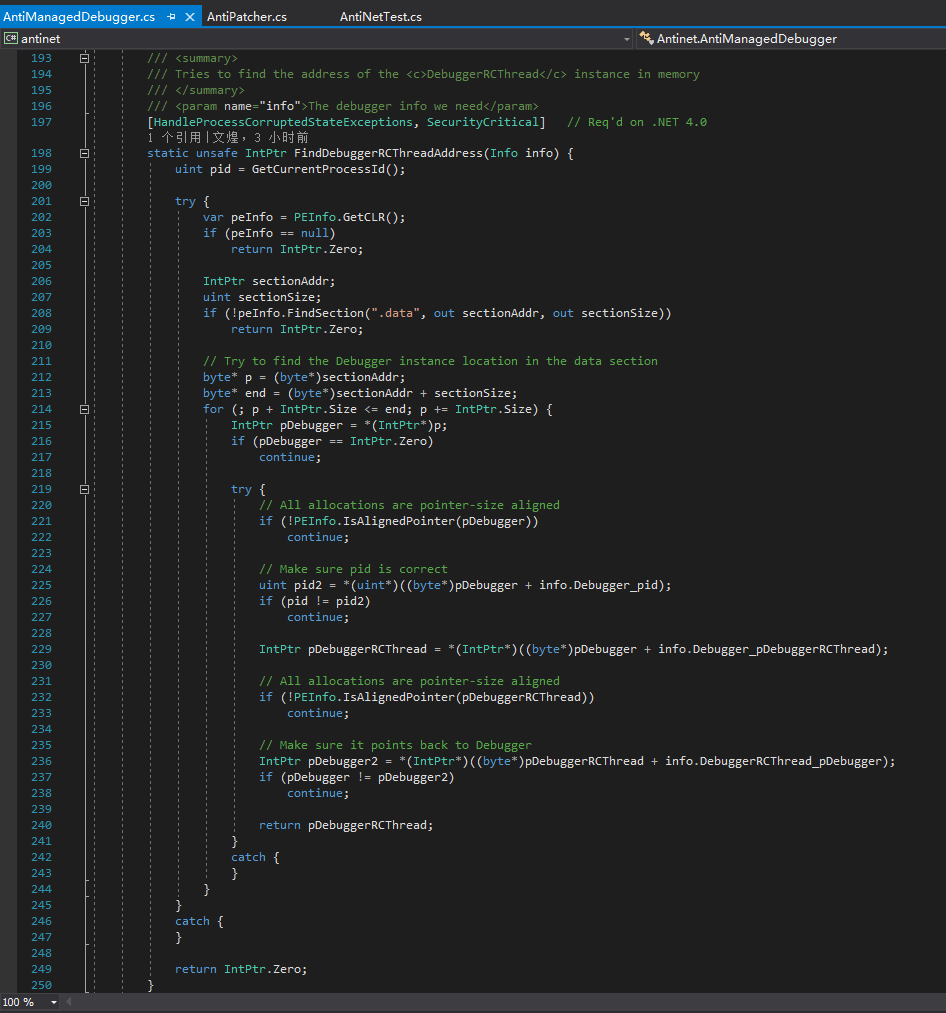Click the "1 个引用" CodeLens references link
This screenshot has height=1013, width=946.
pyautogui.click(x=174, y=137)
